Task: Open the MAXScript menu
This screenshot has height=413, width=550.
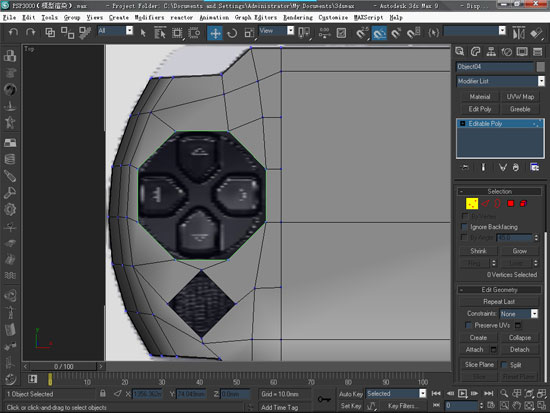Action: pyautogui.click(x=368, y=18)
